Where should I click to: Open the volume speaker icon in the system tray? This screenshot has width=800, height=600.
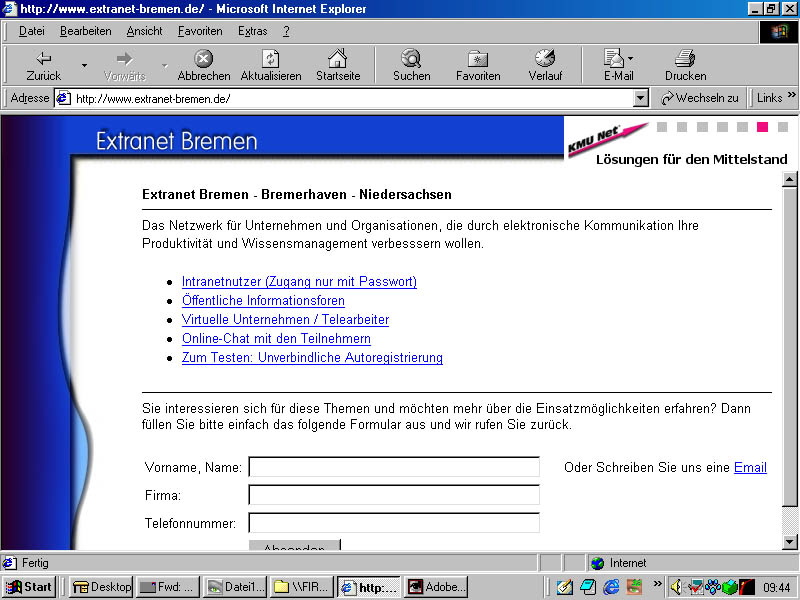click(677, 587)
